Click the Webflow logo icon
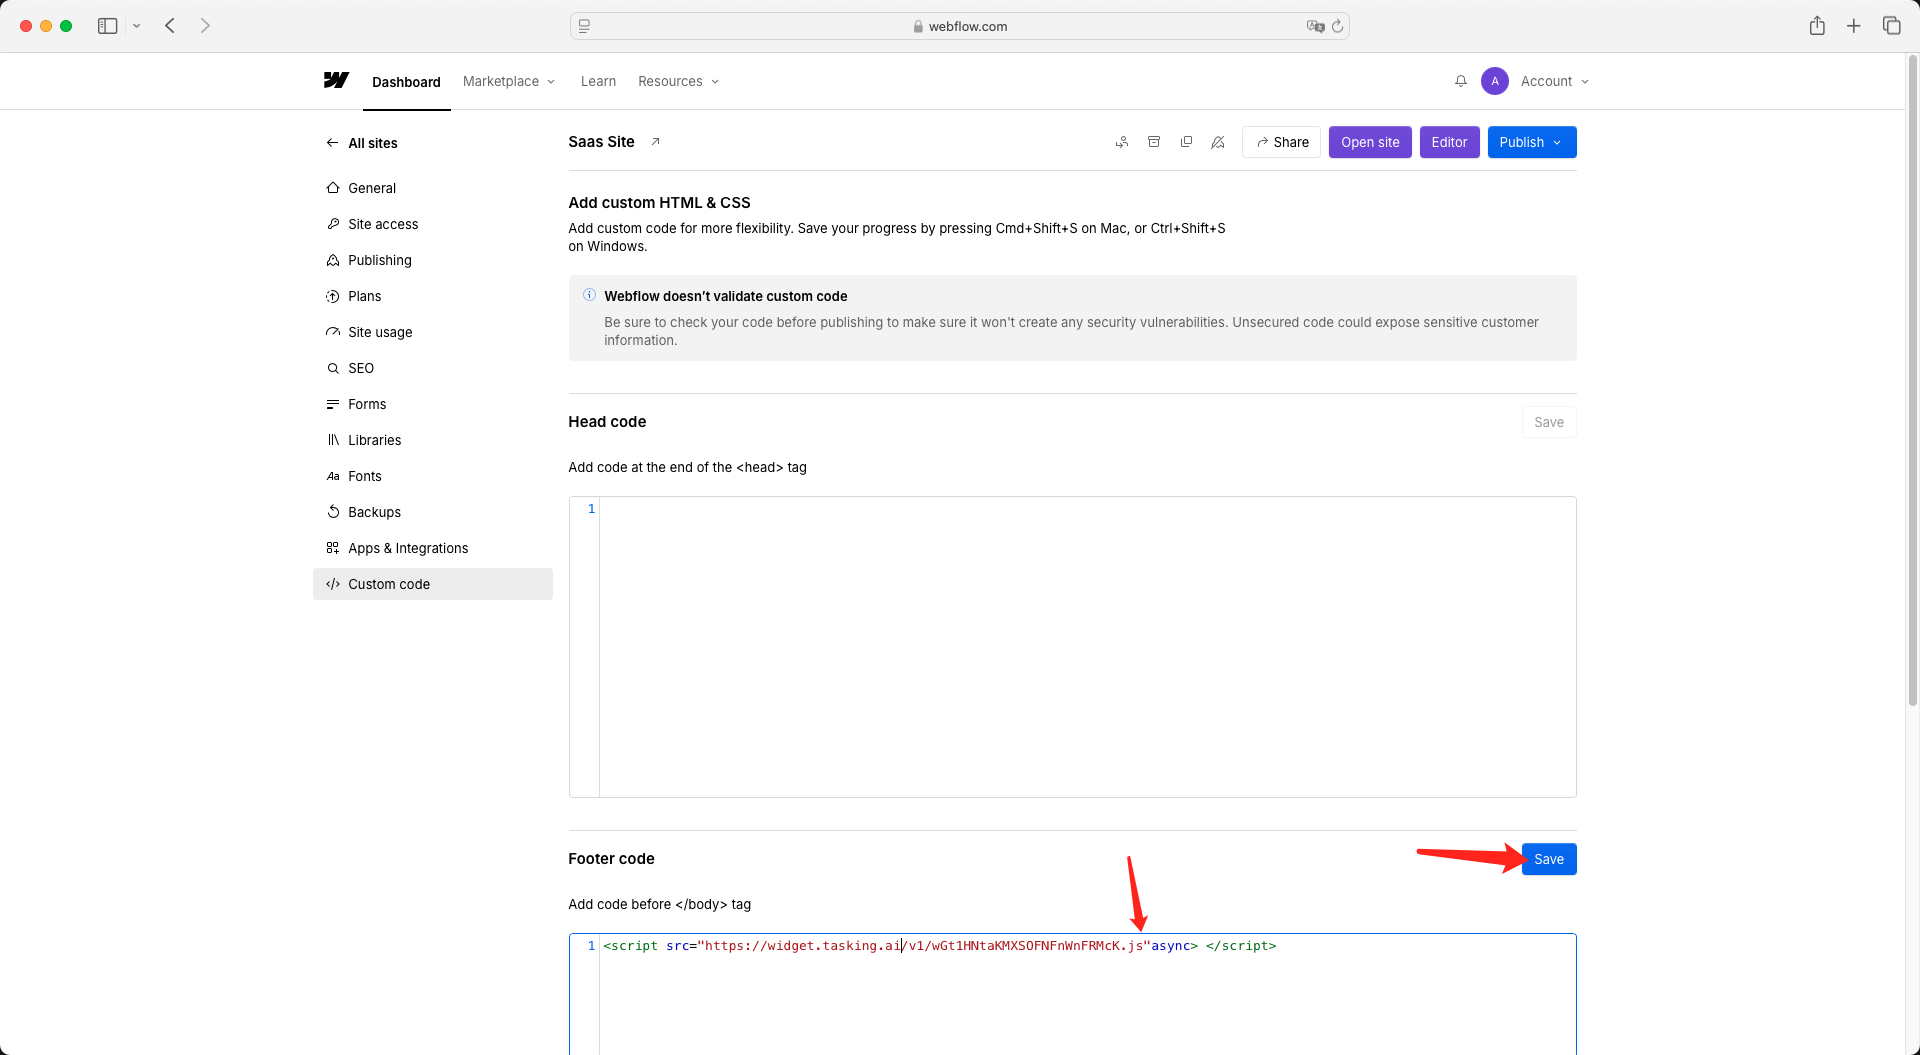The width and height of the screenshot is (1920, 1055). (336, 80)
